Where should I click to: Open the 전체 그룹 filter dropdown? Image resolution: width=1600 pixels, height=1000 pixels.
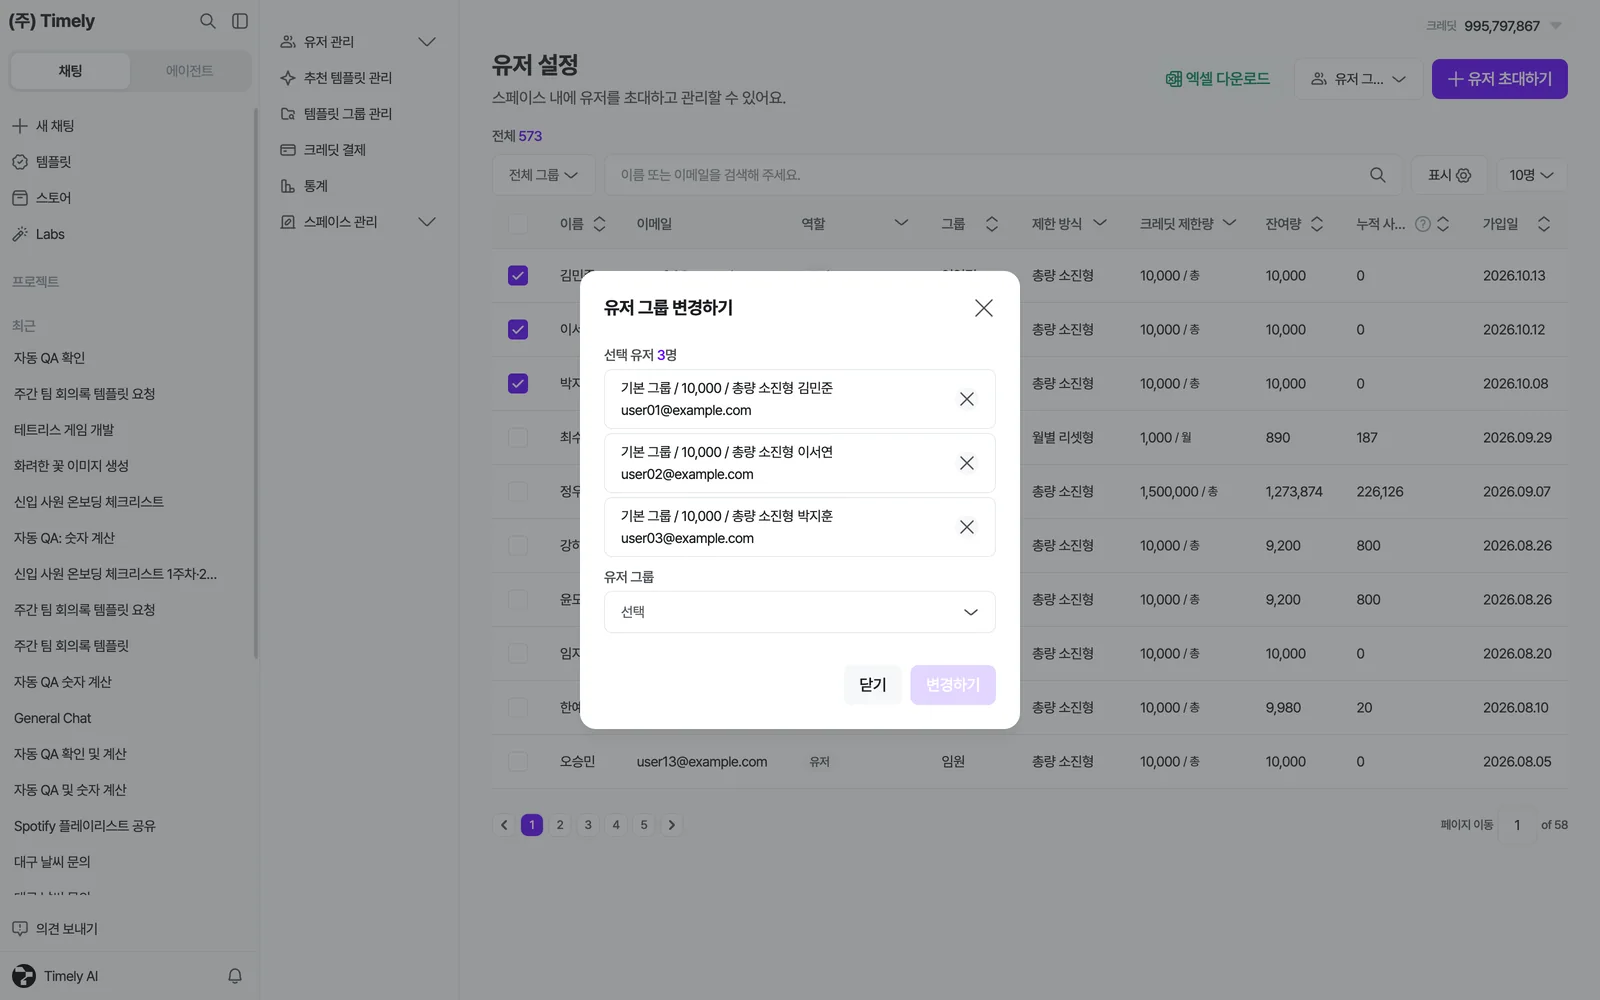pyautogui.click(x=544, y=175)
